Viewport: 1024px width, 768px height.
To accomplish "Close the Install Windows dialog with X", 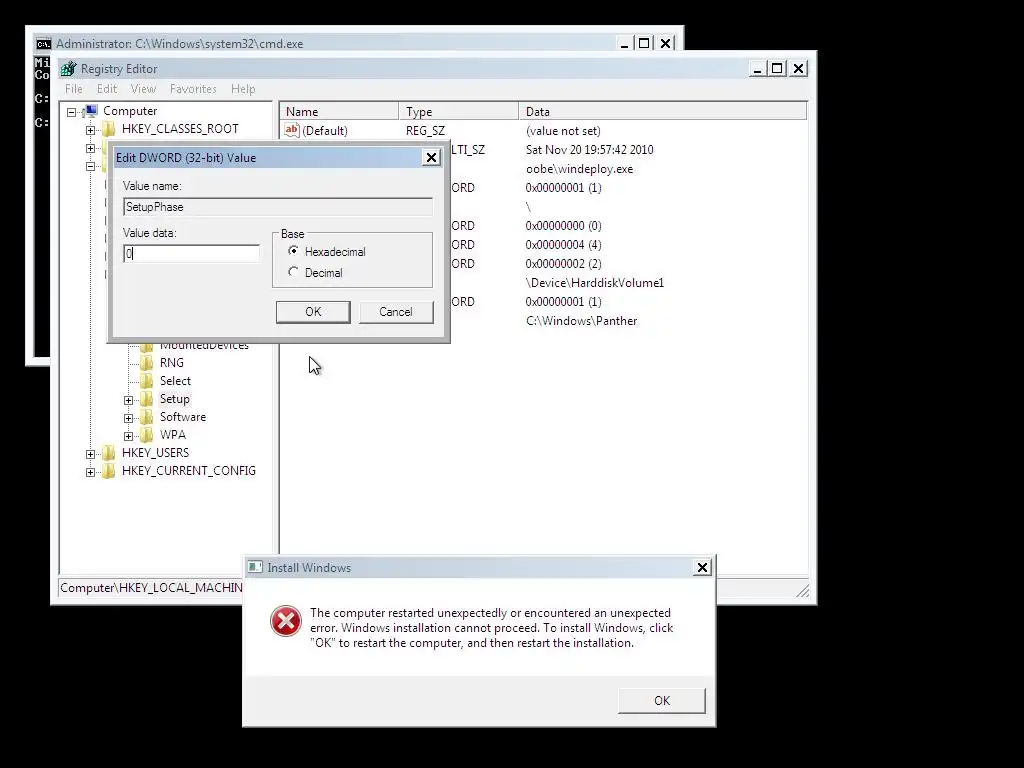I will coord(702,568).
